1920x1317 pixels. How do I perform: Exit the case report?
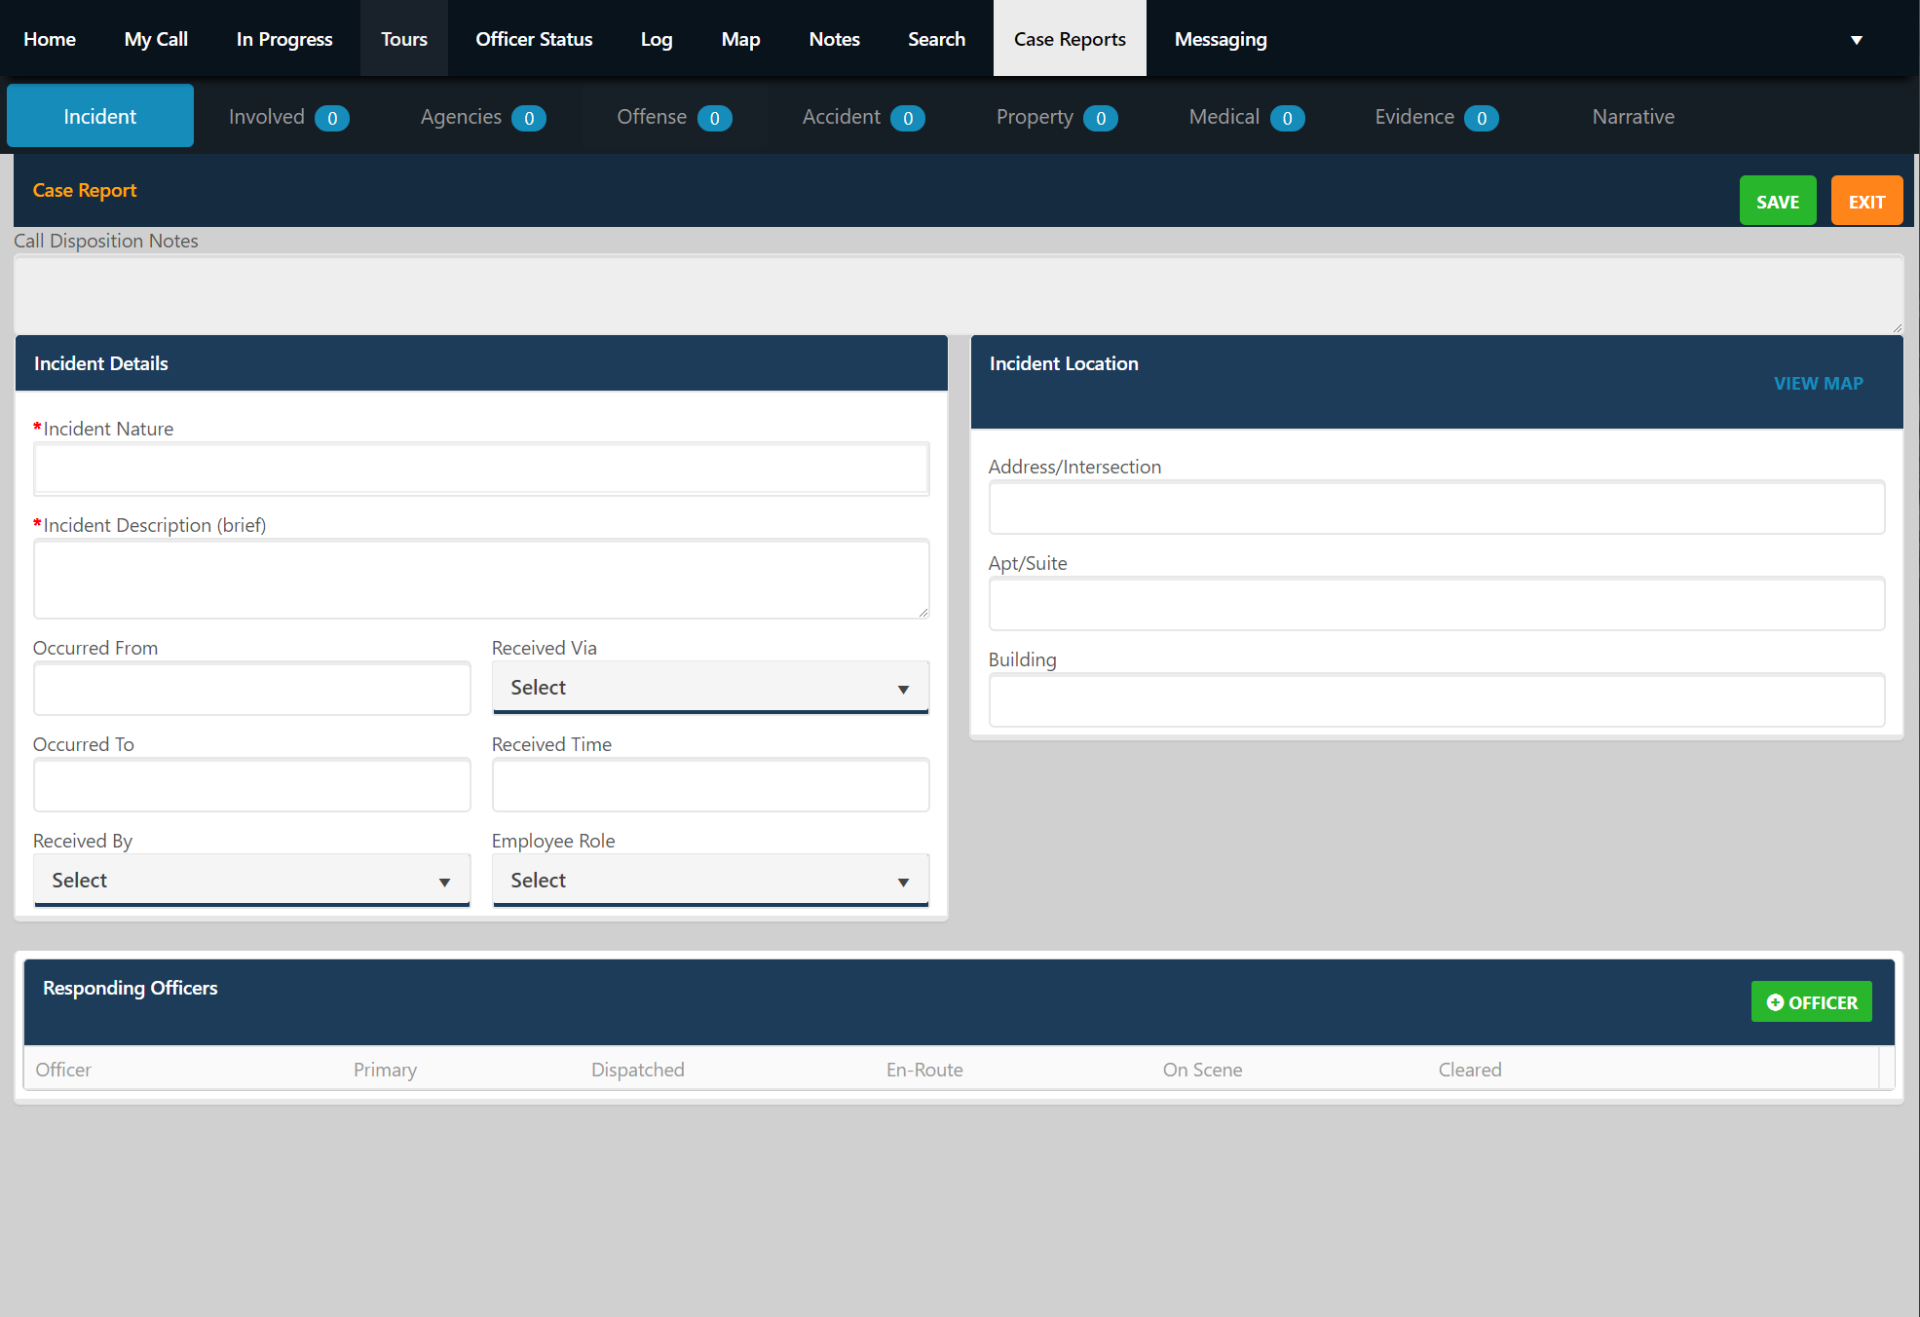pyautogui.click(x=1866, y=200)
